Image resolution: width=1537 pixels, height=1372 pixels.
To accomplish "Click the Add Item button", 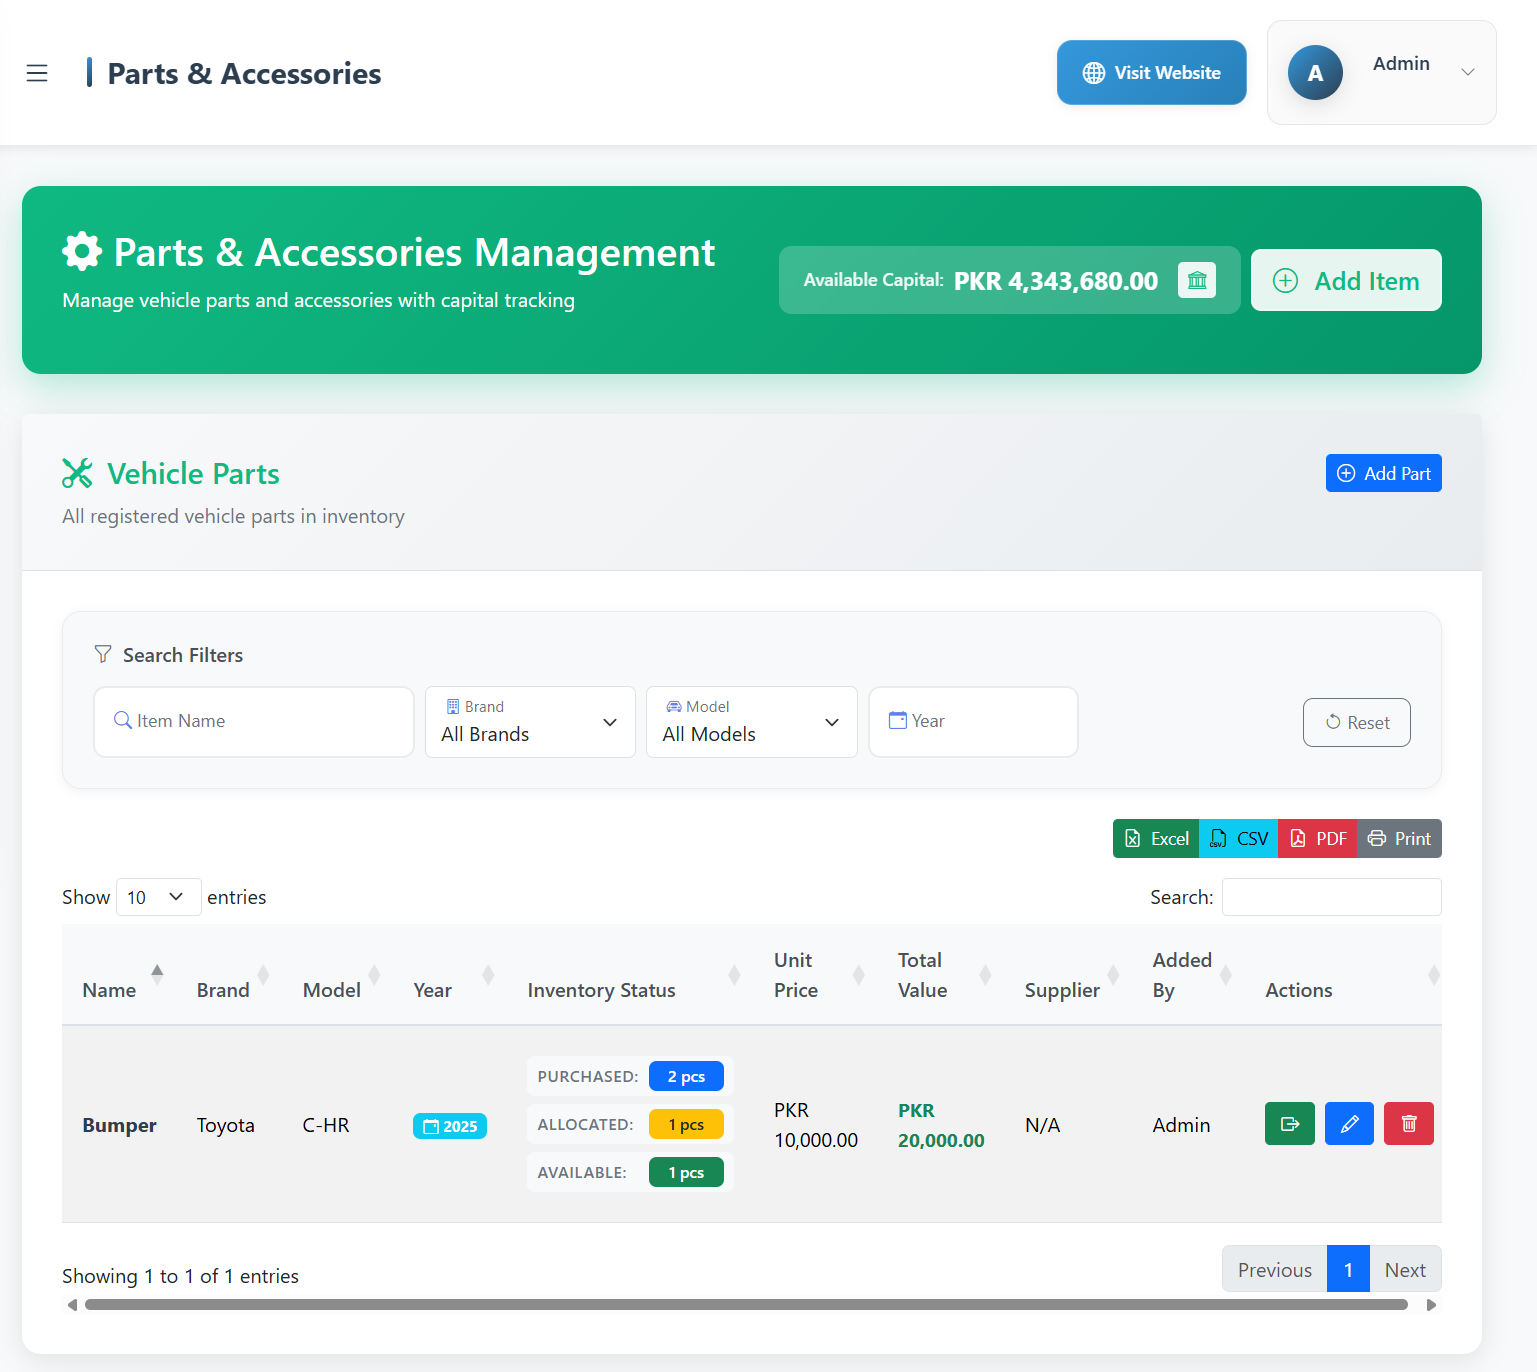I will [x=1345, y=281].
